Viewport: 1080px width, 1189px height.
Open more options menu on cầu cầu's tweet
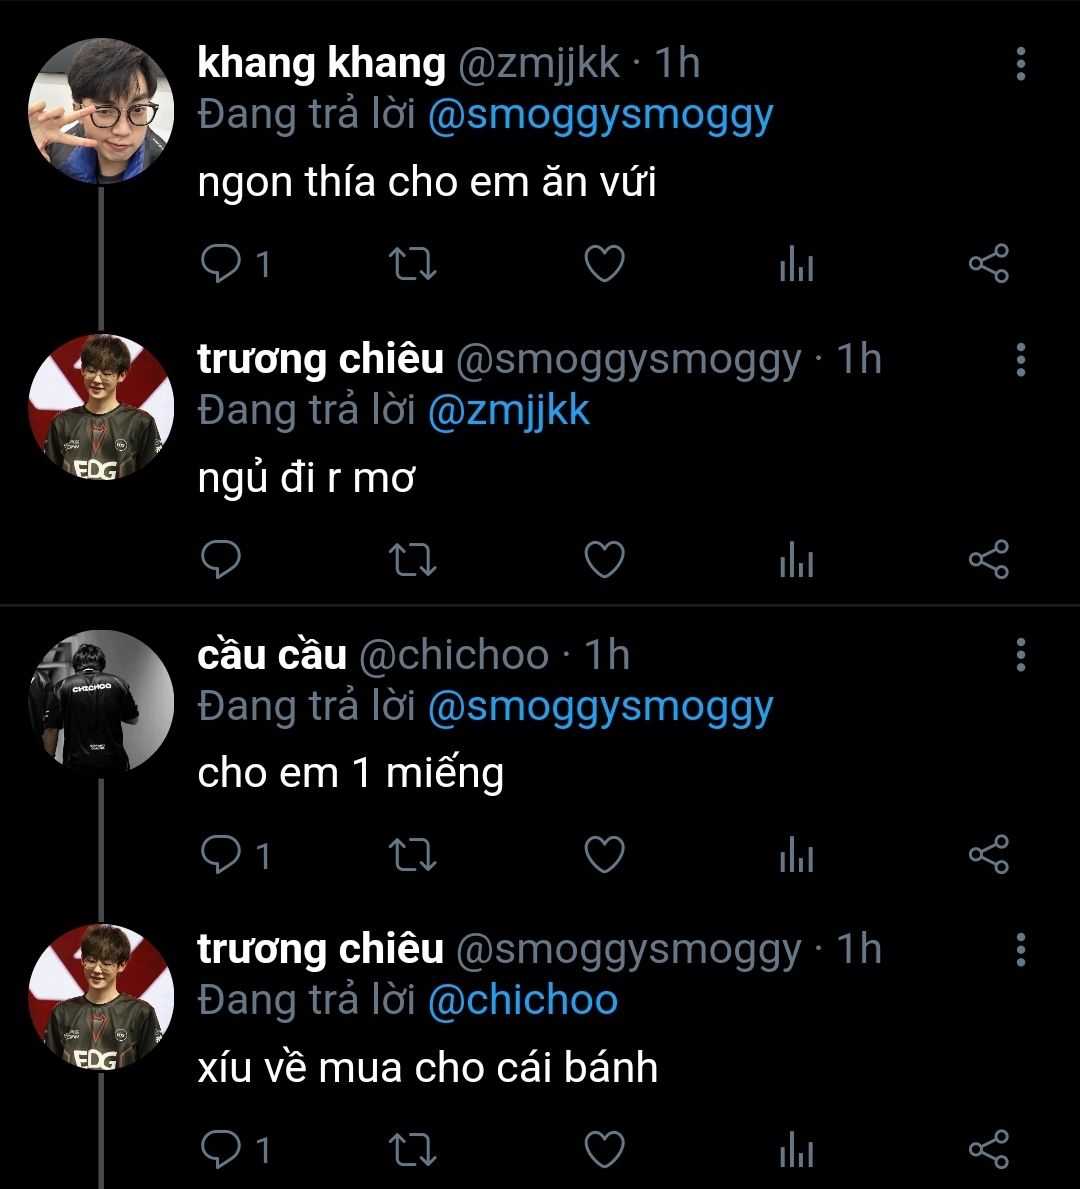tap(1021, 654)
